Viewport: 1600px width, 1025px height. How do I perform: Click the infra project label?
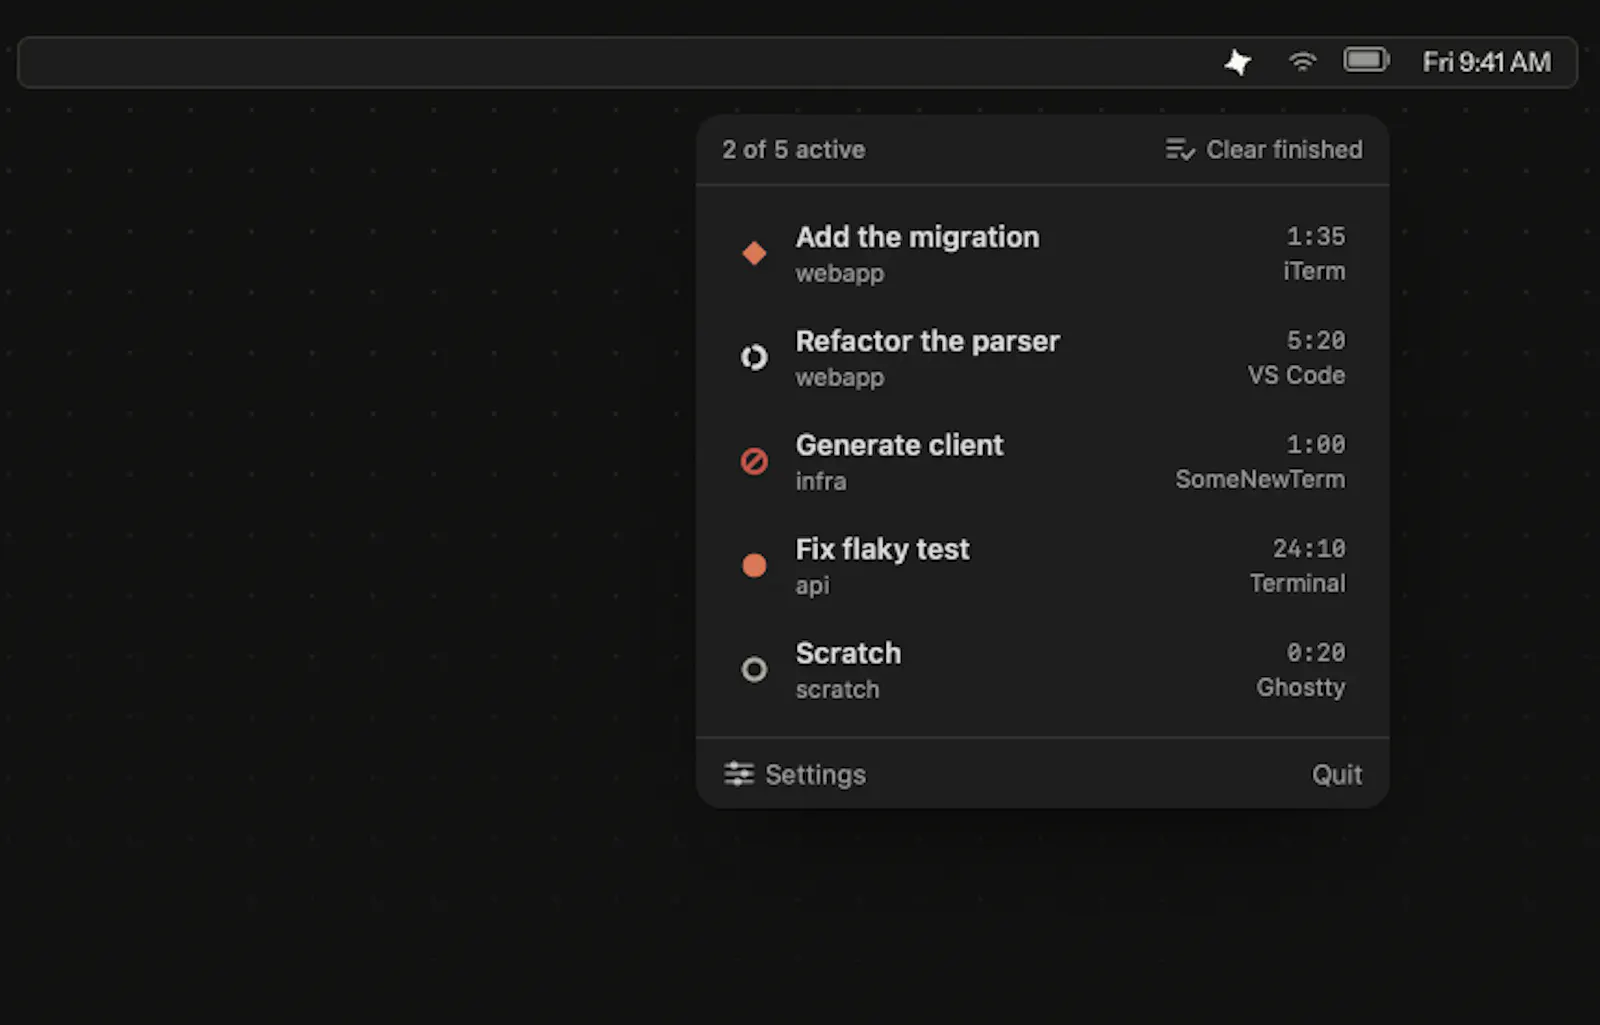pos(821,481)
